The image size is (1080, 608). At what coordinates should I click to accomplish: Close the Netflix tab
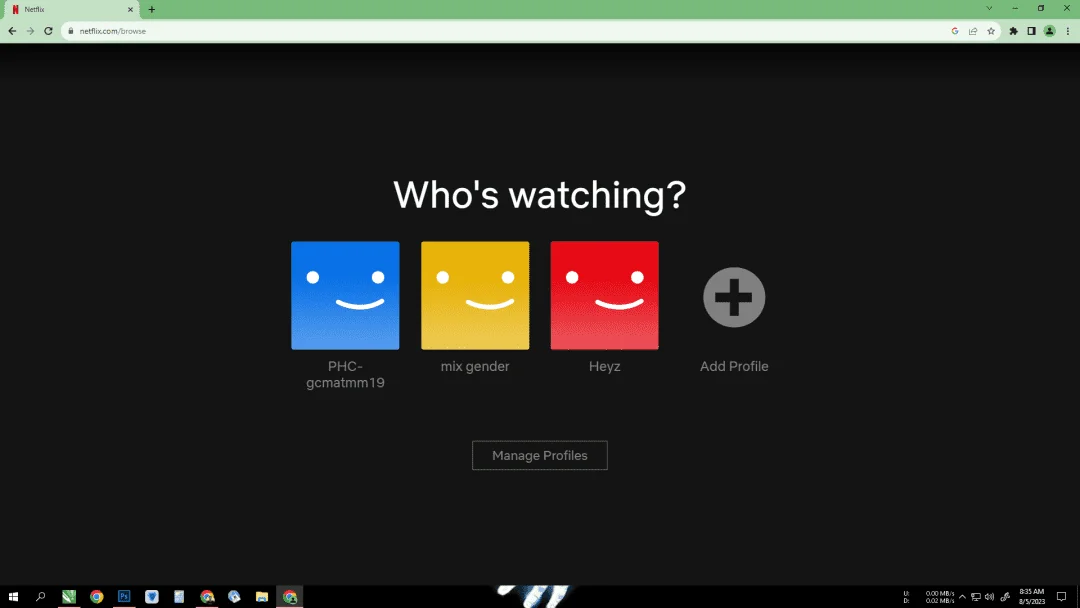pos(130,10)
